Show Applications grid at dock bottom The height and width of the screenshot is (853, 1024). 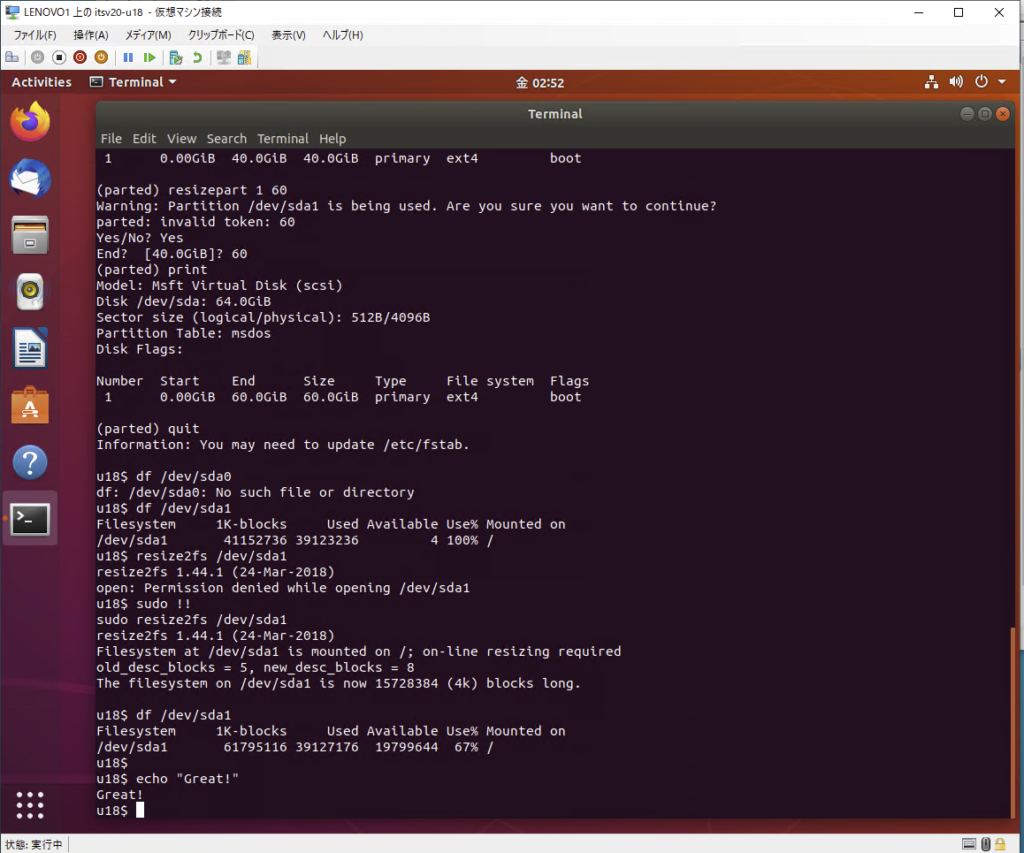[x=30, y=805]
